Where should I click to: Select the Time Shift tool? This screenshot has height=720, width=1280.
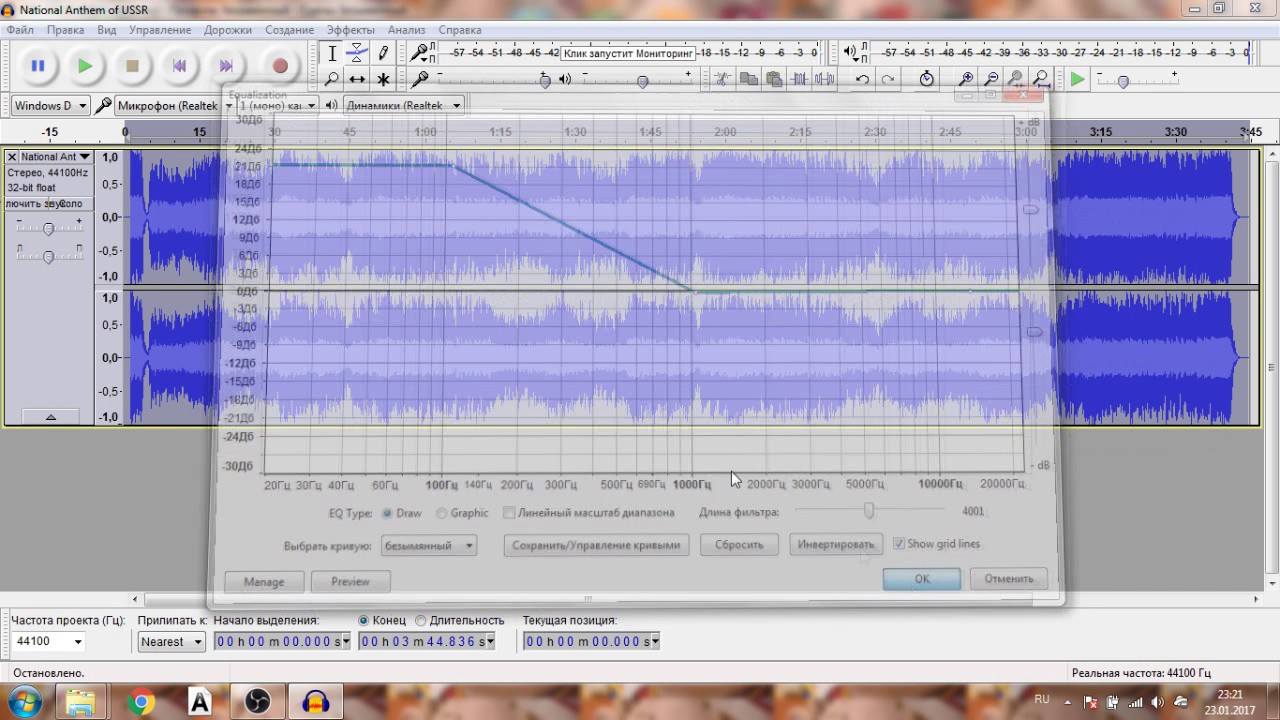tap(357, 79)
